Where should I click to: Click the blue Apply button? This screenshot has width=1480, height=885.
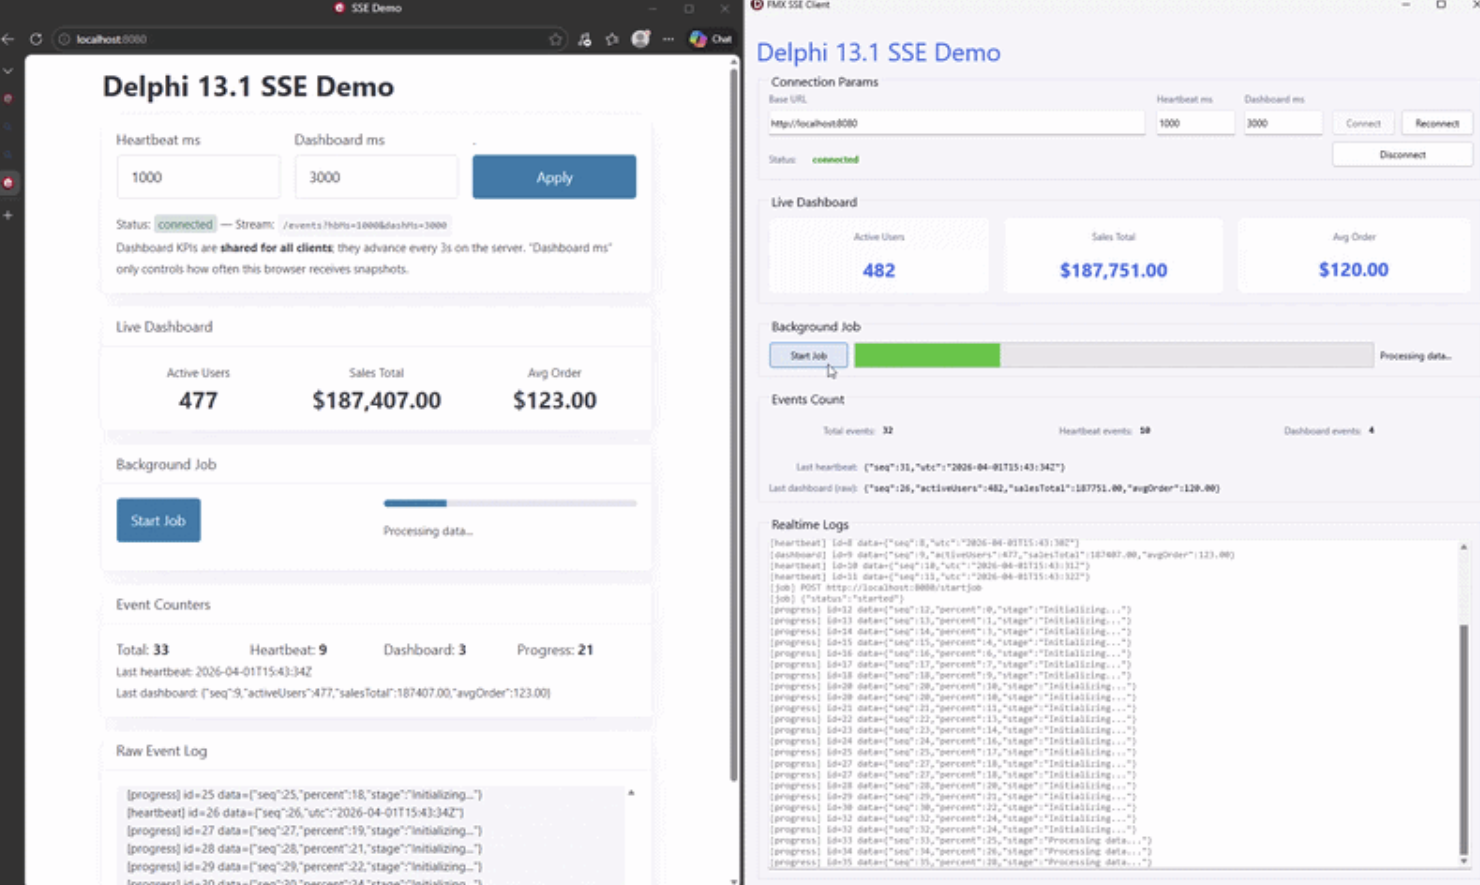tap(554, 177)
